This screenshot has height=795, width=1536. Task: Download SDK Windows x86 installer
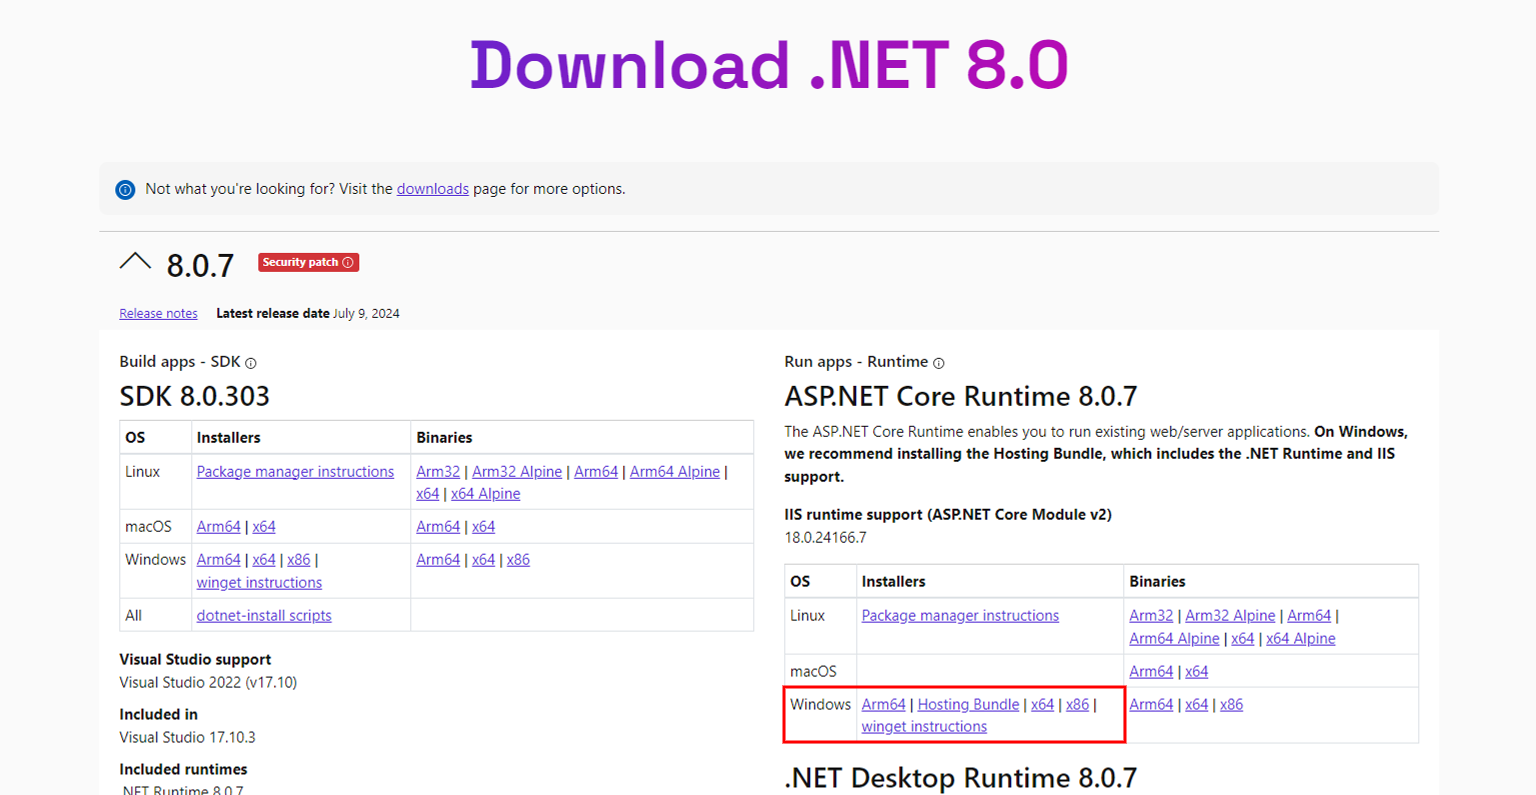coord(299,560)
